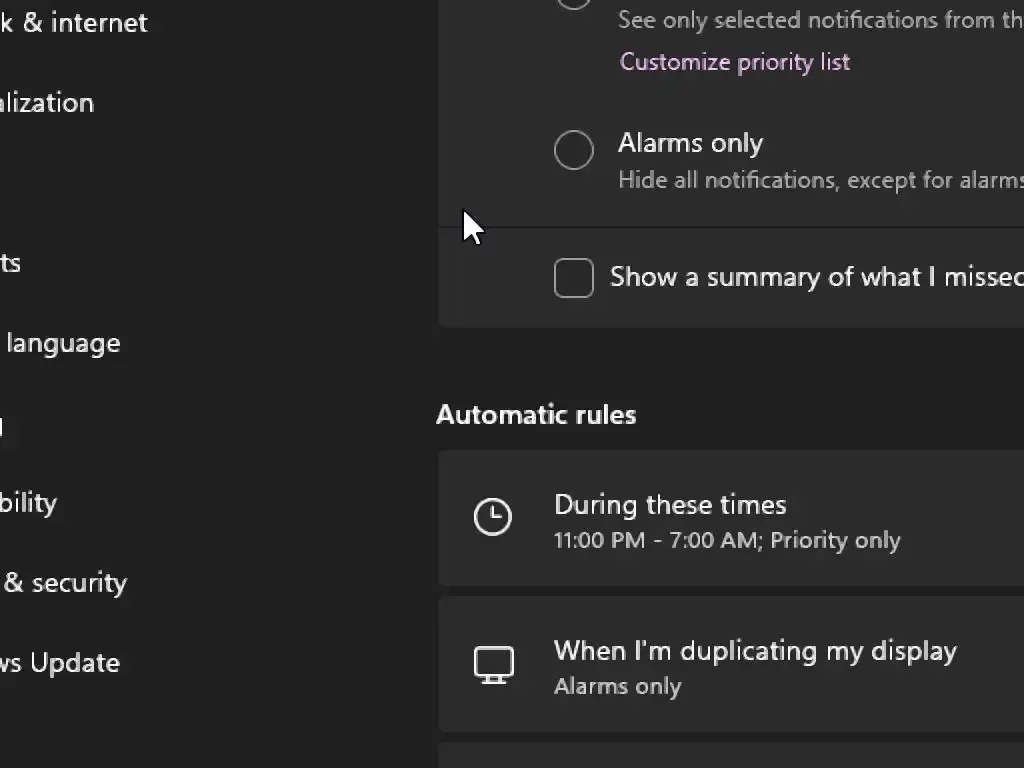Open Customize priority list link
1024x768 pixels.
(x=734, y=62)
